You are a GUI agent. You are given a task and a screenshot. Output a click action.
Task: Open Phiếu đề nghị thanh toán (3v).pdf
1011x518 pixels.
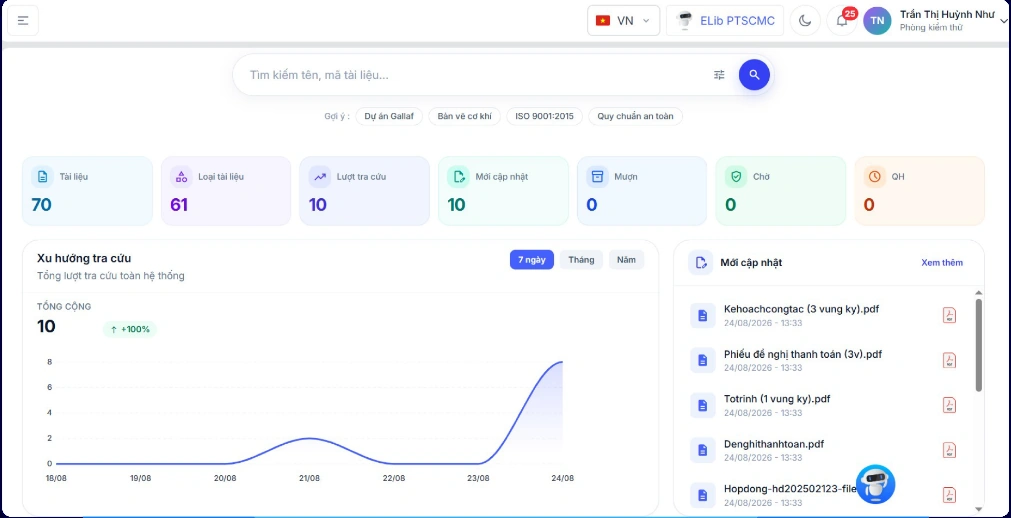click(x=803, y=354)
